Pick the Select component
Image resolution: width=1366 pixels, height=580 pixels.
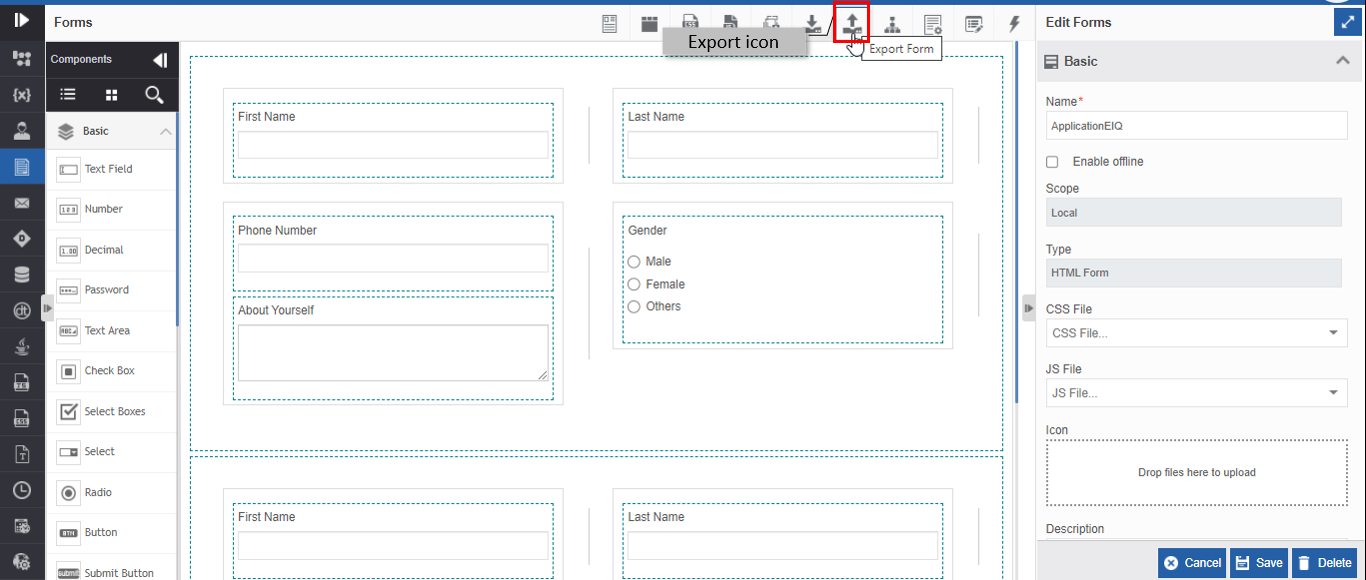pos(111,452)
